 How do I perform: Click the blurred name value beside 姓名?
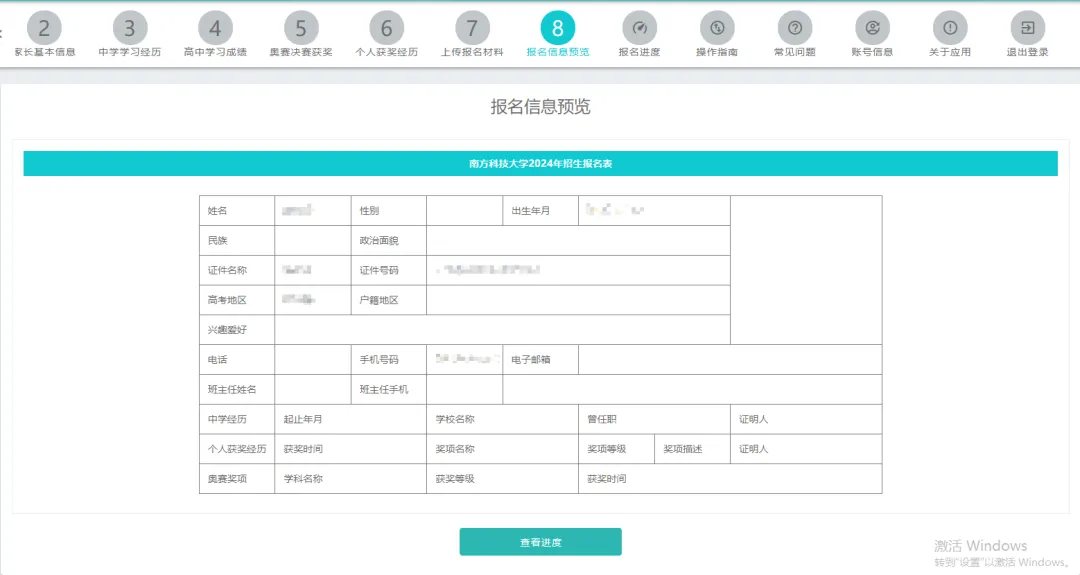tap(298, 210)
